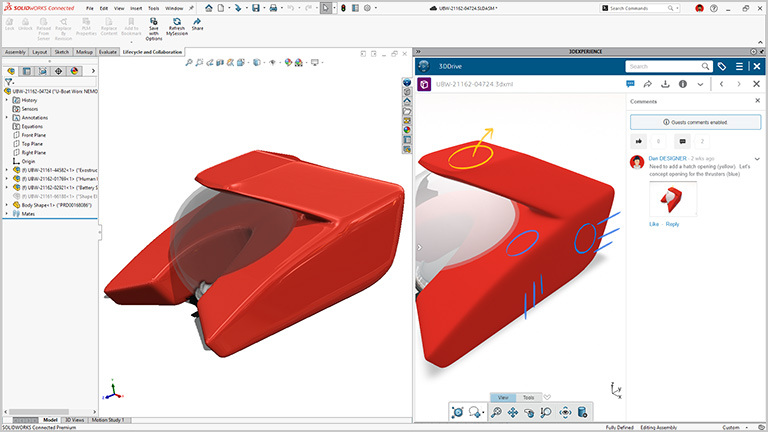The height and width of the screenshot is (432, 768).
Task: Click the Like link under the comment
Action: tap(654, 224)
